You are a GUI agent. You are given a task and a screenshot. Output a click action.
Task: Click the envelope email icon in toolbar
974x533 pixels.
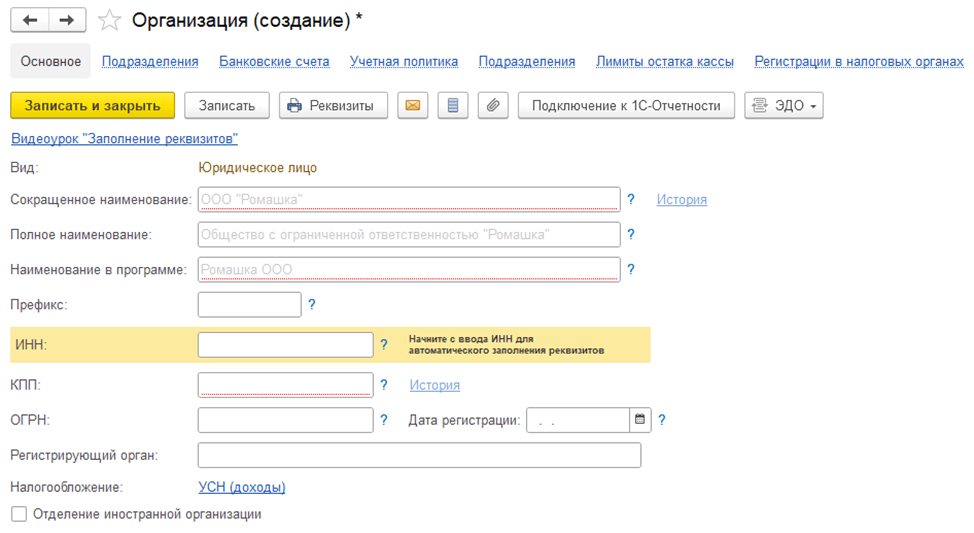tap(412, 105)
